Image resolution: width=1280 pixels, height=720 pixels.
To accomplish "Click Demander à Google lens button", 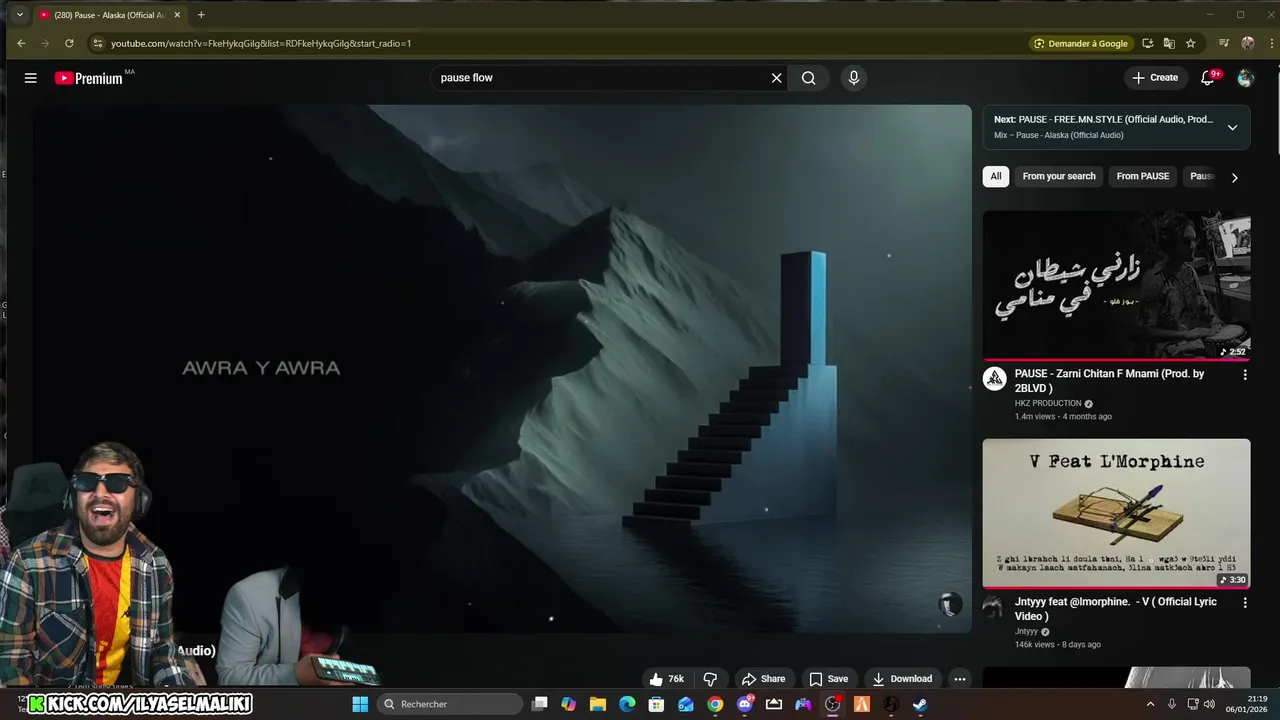I will [x=1081, y=43].
